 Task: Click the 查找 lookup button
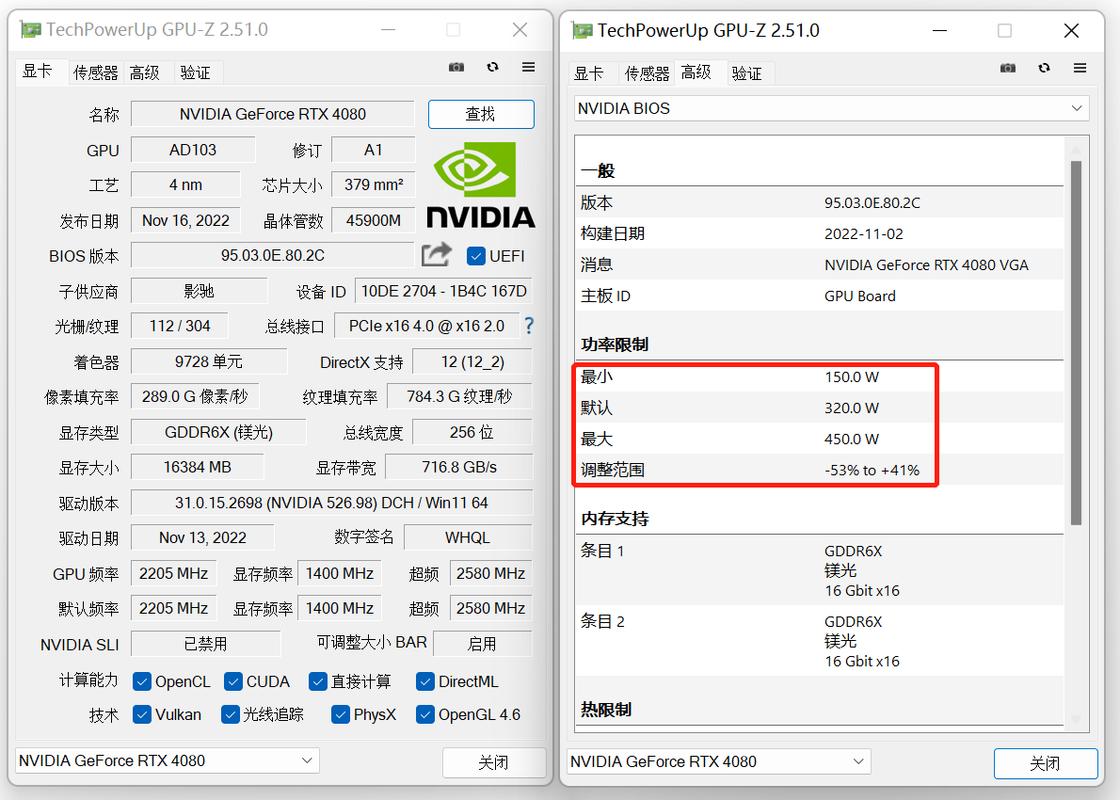click(x=481, y=114)
